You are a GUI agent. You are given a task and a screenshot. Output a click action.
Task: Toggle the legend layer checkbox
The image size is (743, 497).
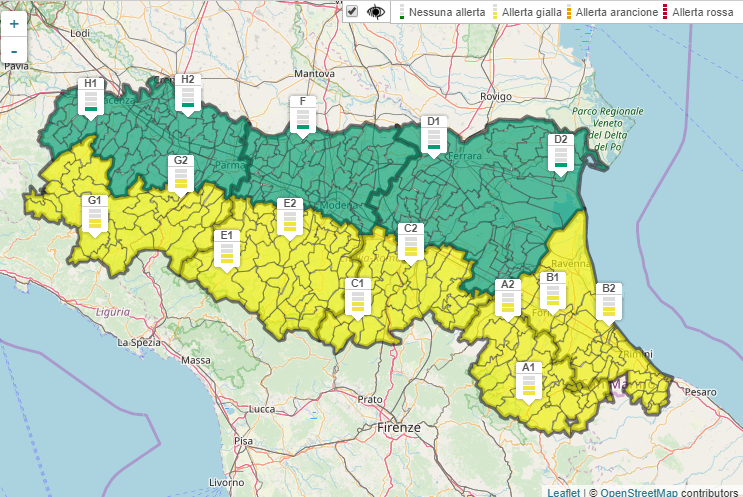(352, 12)
